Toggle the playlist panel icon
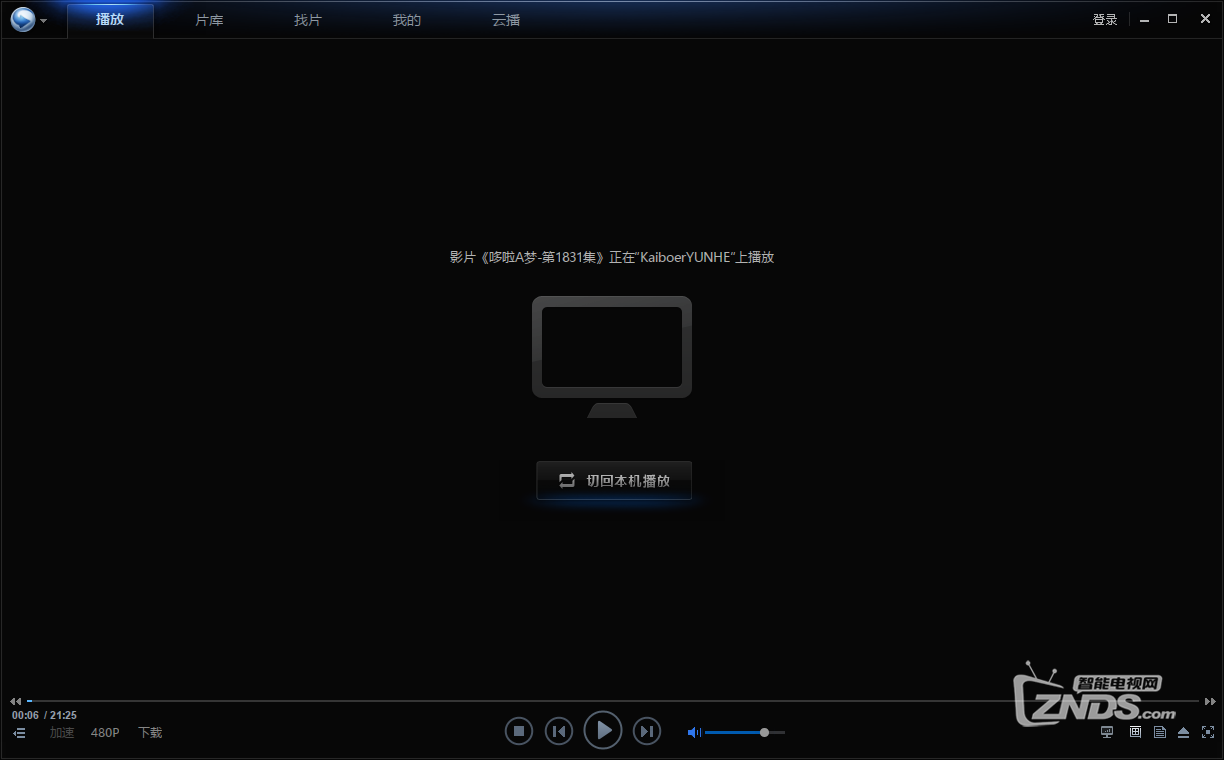Screen dimensions: 1224x760 click(20, 733)
